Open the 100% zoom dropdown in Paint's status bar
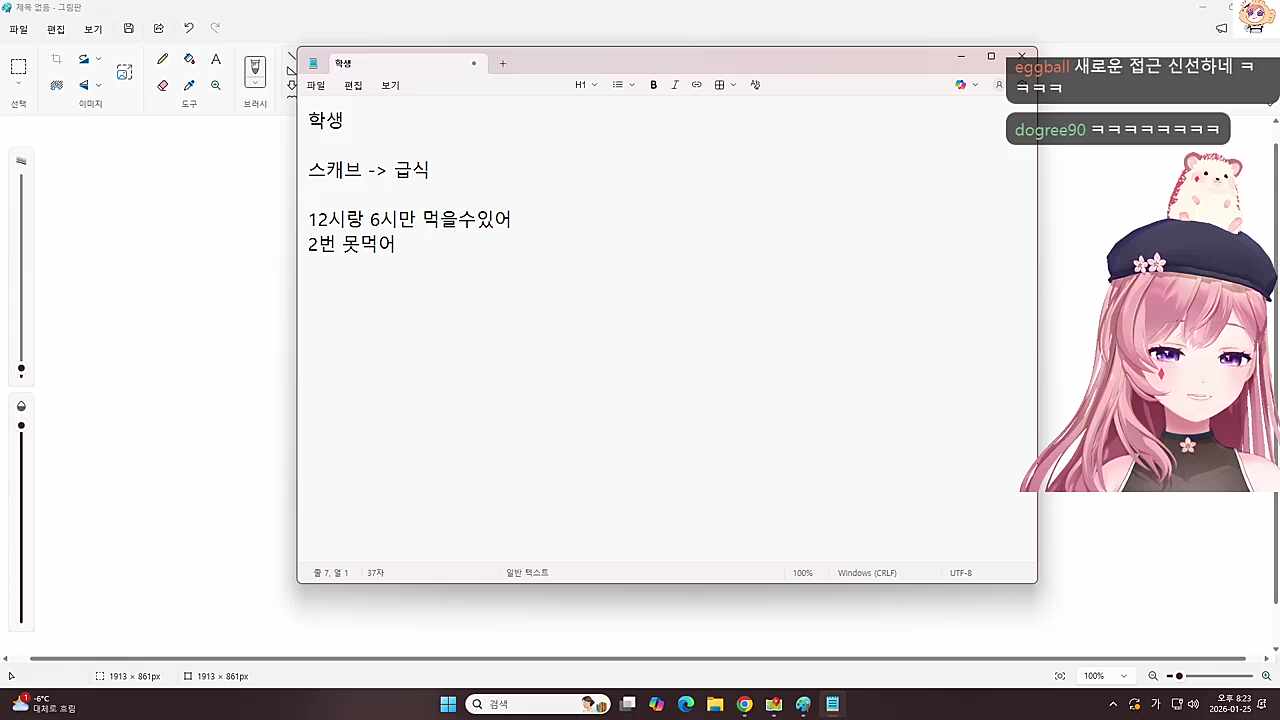 click(1106, 676)
